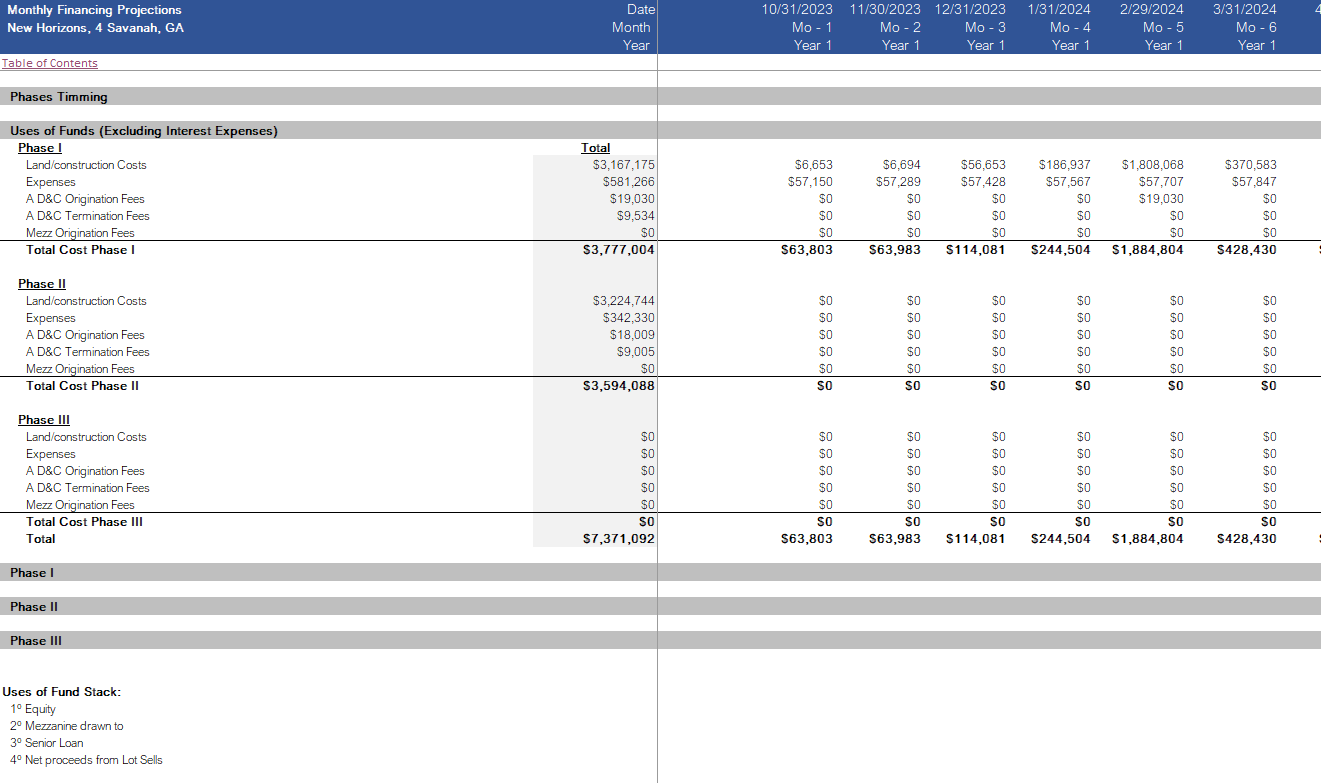The width and height of the screenshot is (1321, 783).
Task: Select the $3,594,088 Total Cost Phase II cell
Action: 618,386
